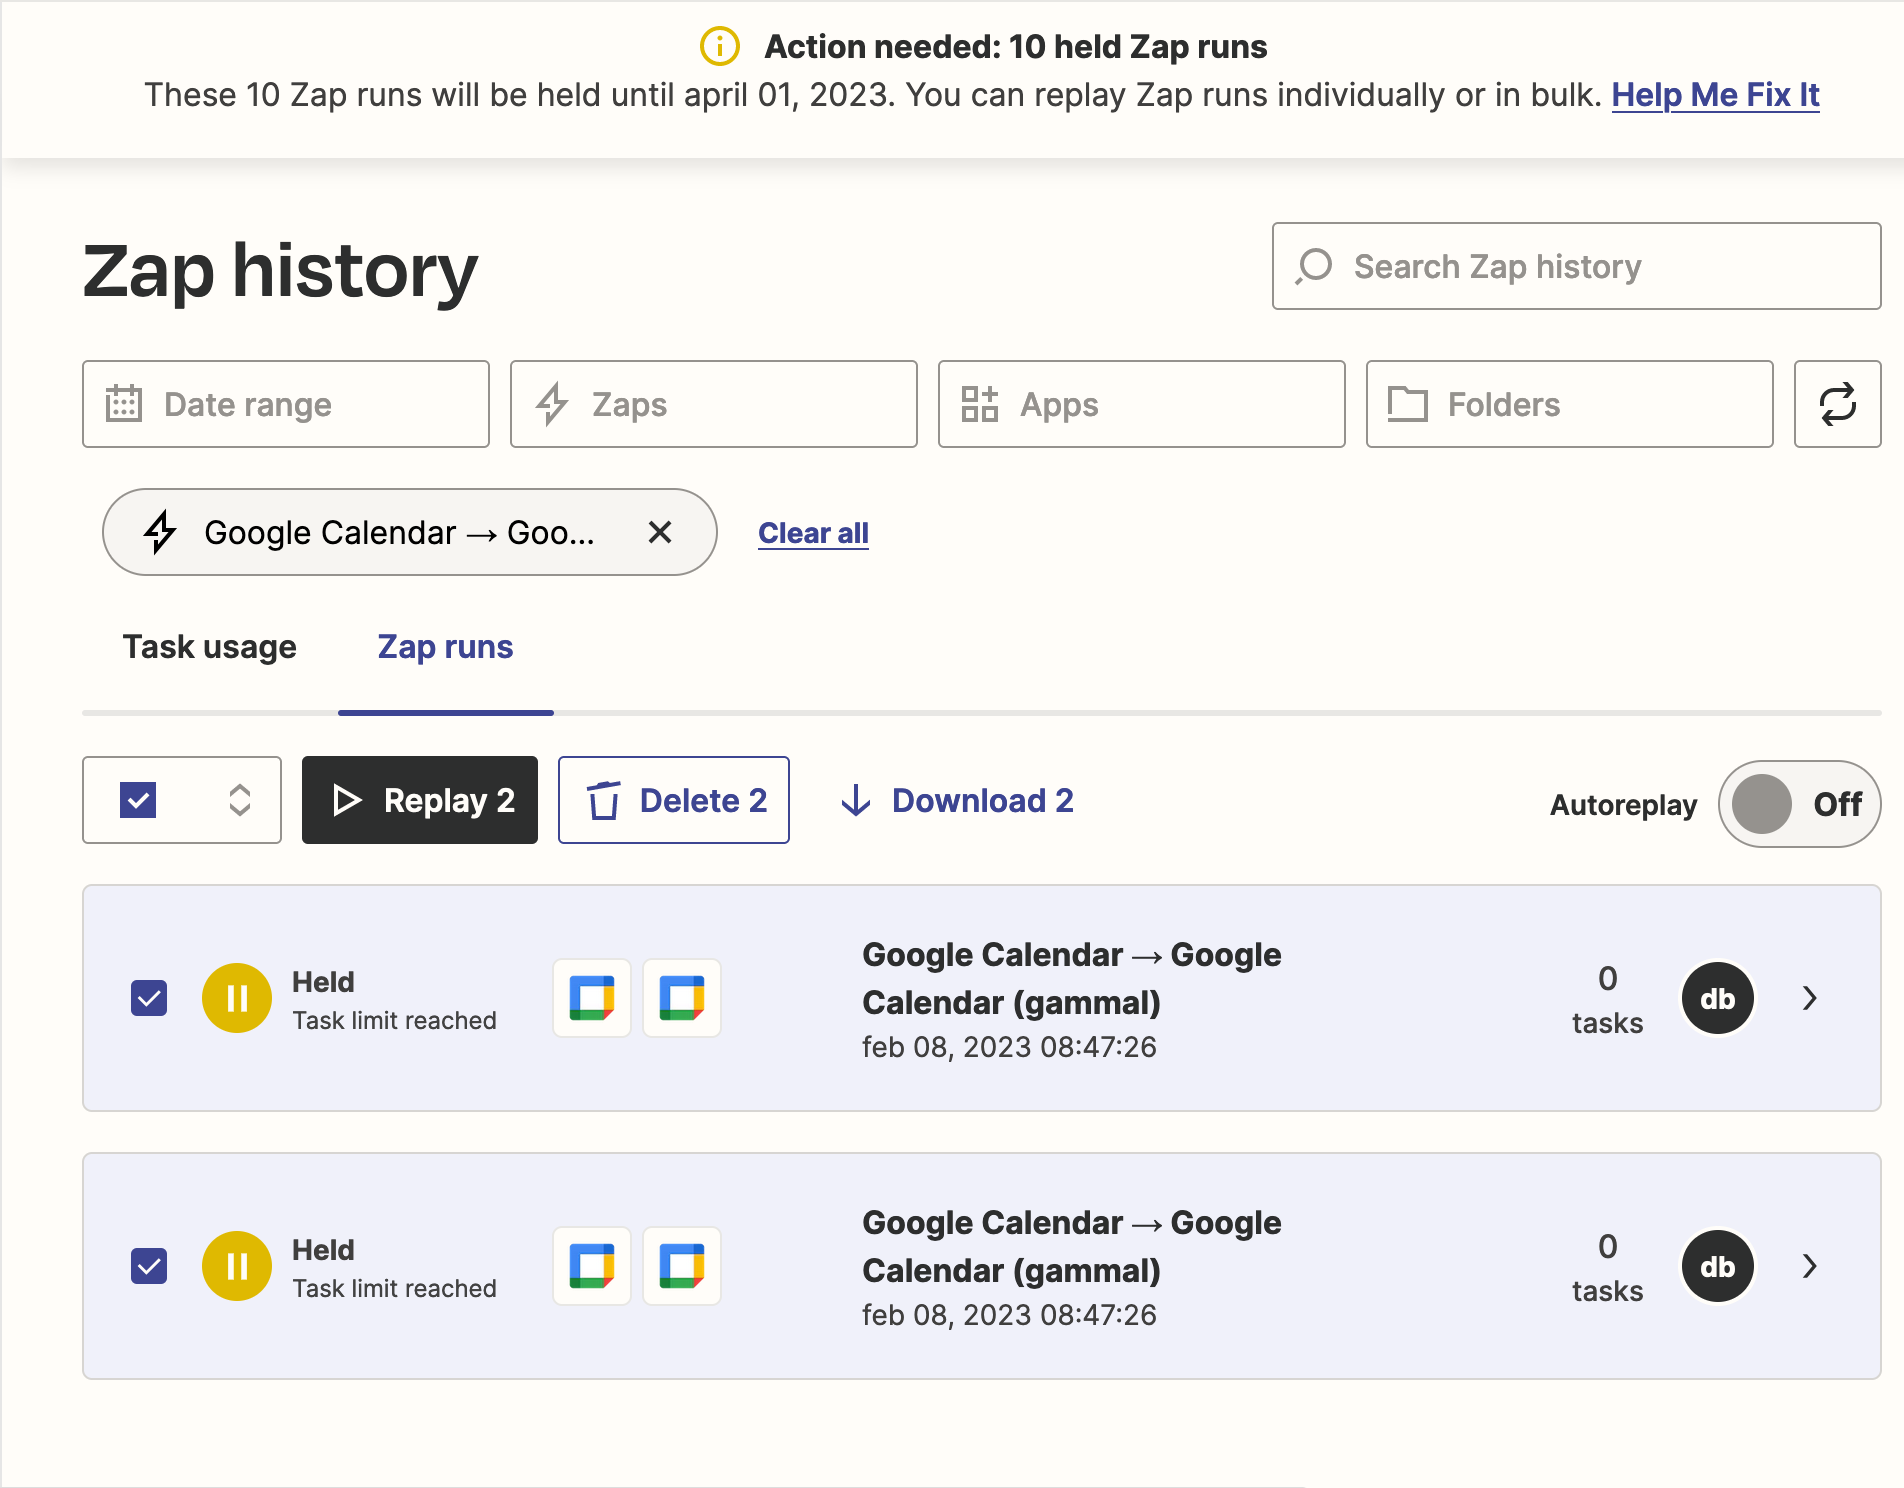The image size is (1904, 1488).
Task: Open second run details via chevron
Action: pyautogui.click(x=1809, y=1266)
